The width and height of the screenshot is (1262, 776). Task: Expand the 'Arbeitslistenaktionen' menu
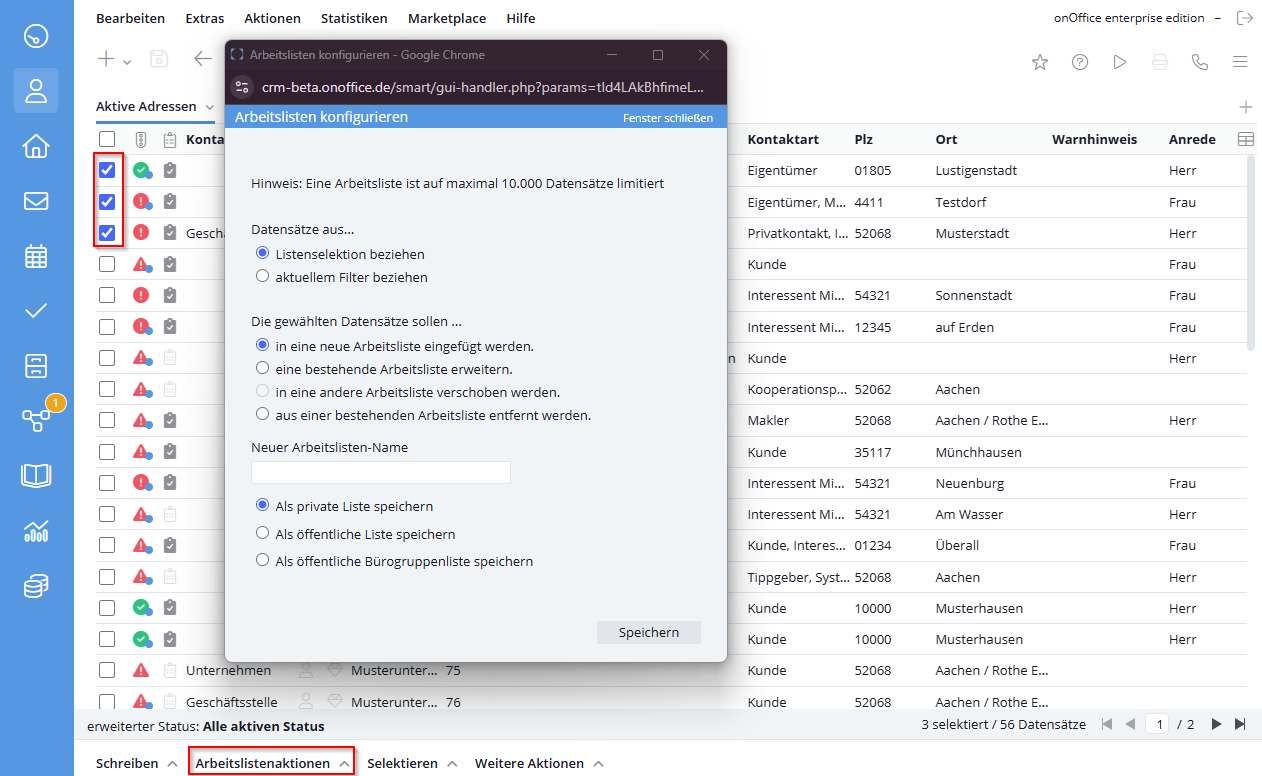coord(271,763)
